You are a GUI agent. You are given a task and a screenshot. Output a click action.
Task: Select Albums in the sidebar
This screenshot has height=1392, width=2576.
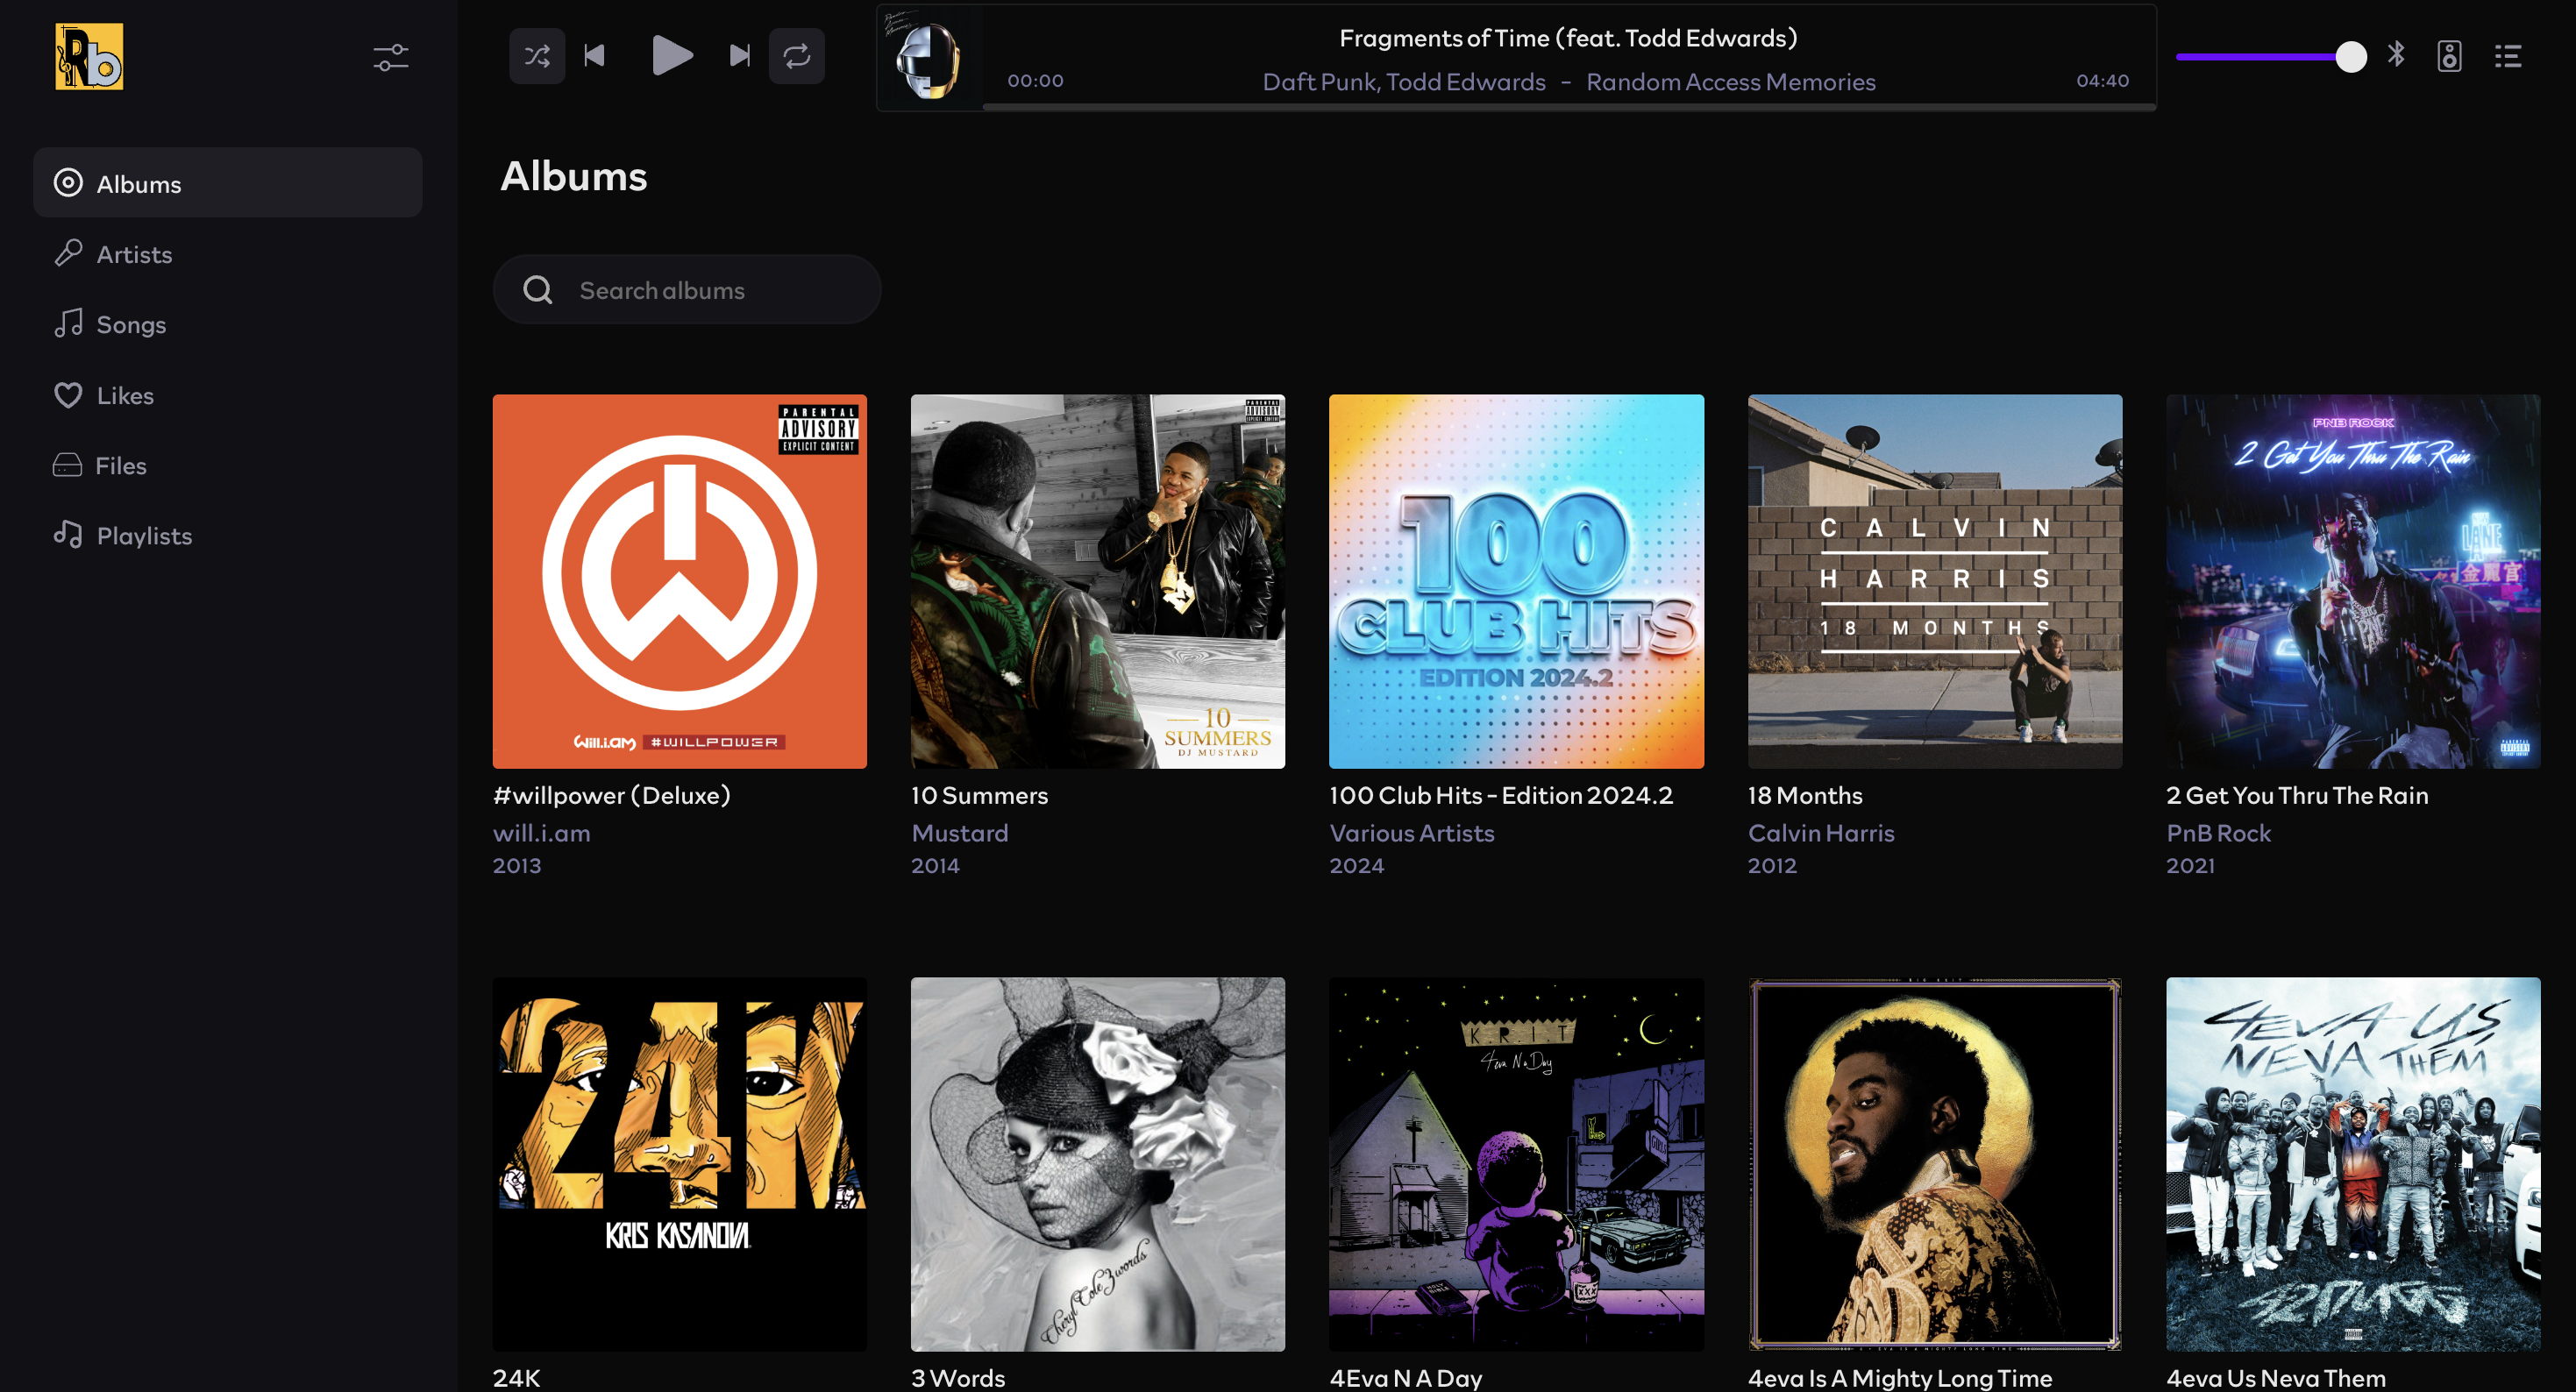228,183
